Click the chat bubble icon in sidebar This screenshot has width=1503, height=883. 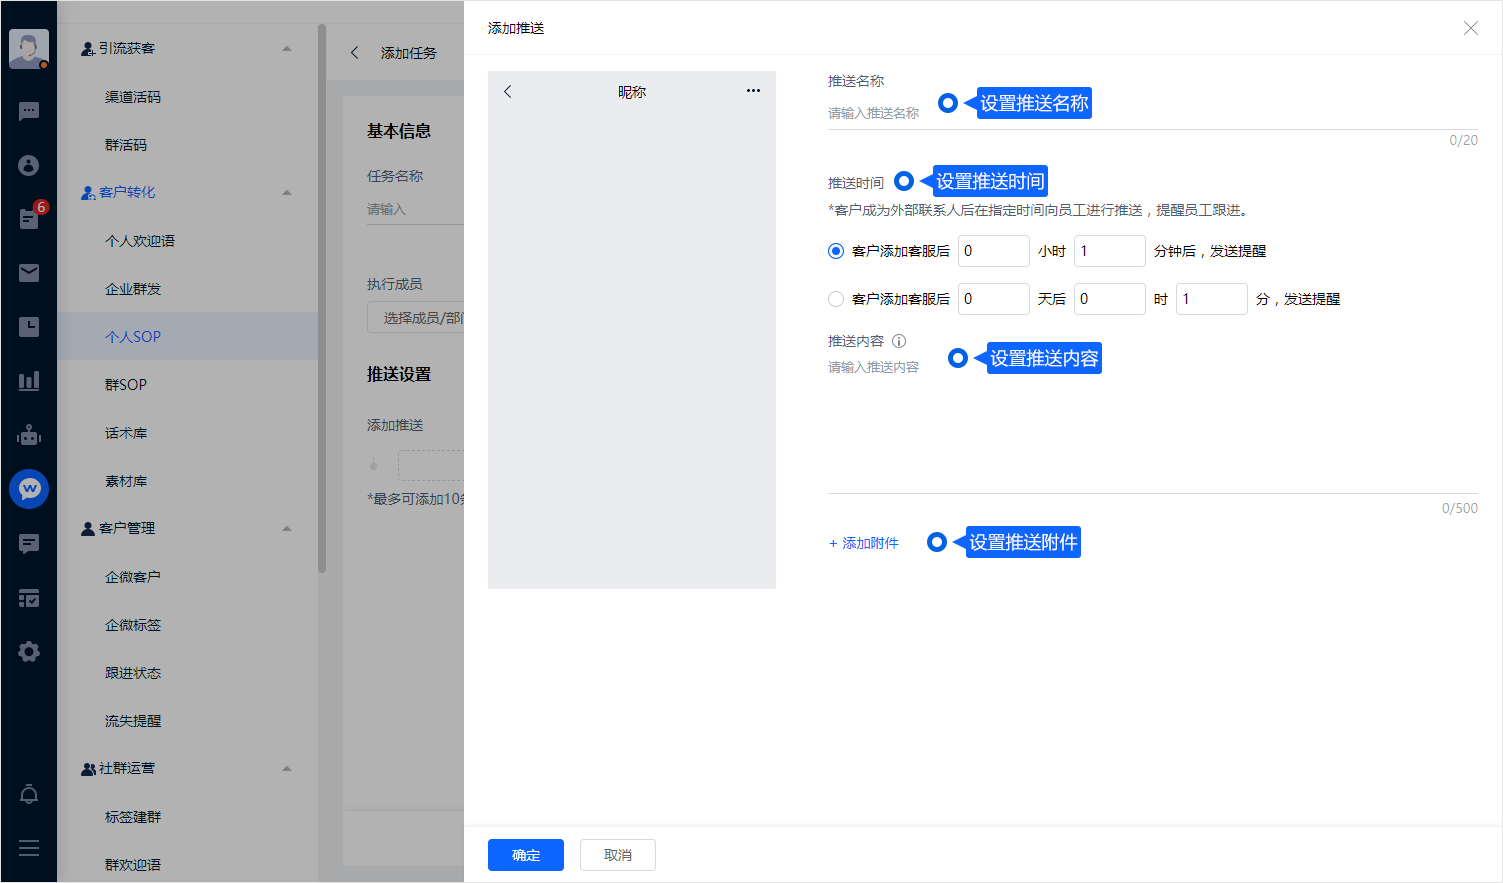point(29,111)
